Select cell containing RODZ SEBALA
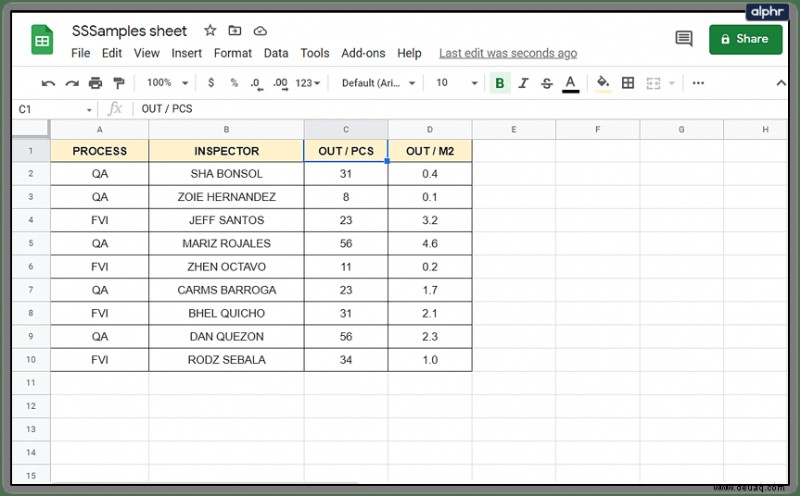This screenshot has height=496, width=800. point(226,360)
